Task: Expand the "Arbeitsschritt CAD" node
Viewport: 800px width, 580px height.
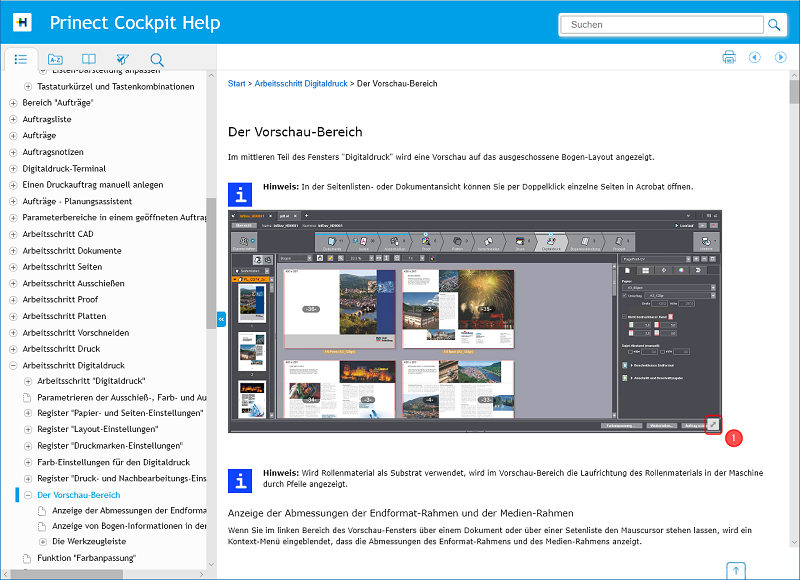Action: point(13,235)
